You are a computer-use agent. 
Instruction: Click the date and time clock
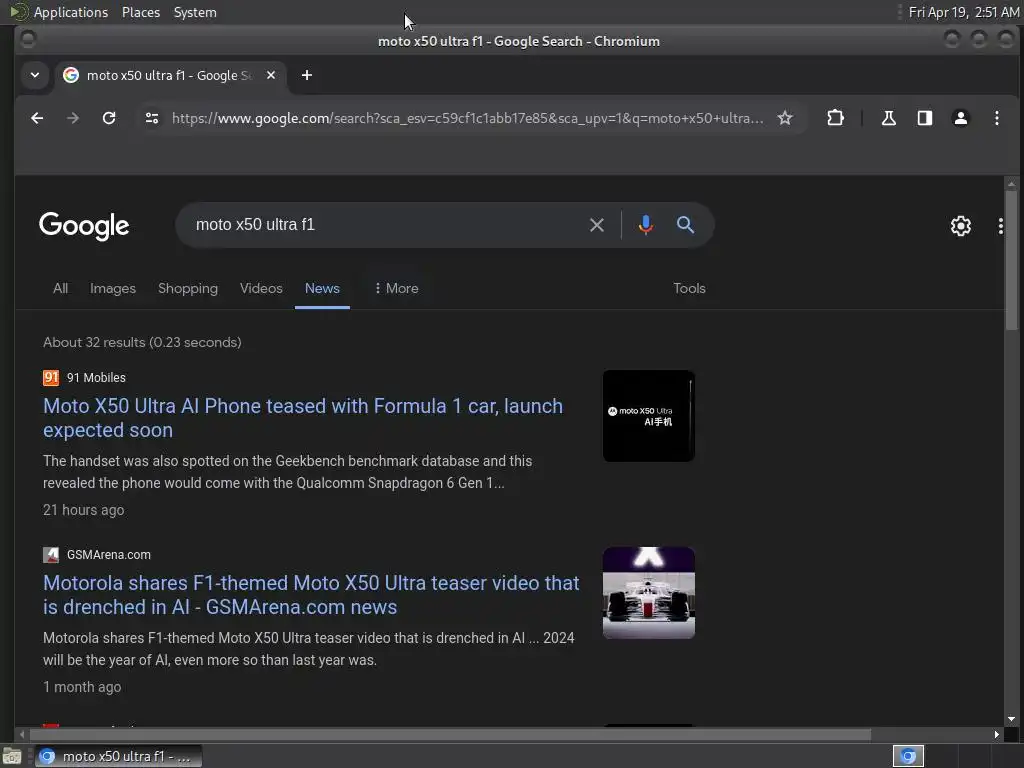pos(964,12)
